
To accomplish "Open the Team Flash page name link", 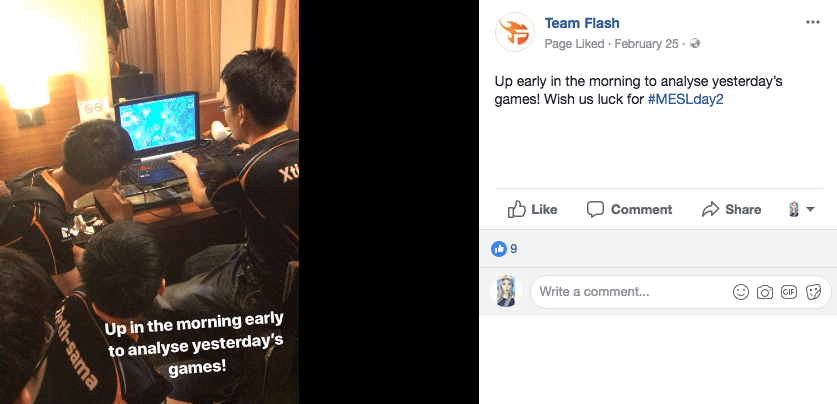I will pyautogui.click(x=582, y=23).
